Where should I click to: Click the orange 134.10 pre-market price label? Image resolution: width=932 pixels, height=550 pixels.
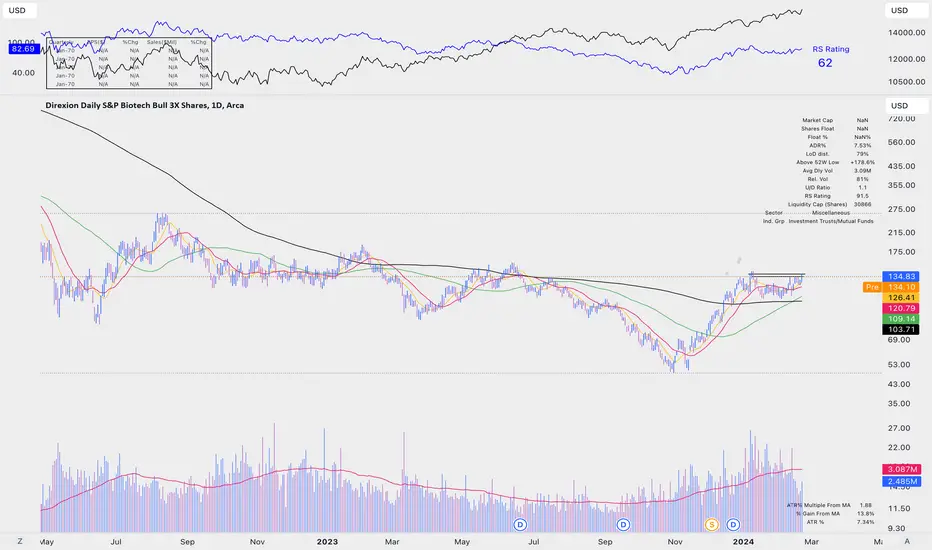(x=902, y=287)
